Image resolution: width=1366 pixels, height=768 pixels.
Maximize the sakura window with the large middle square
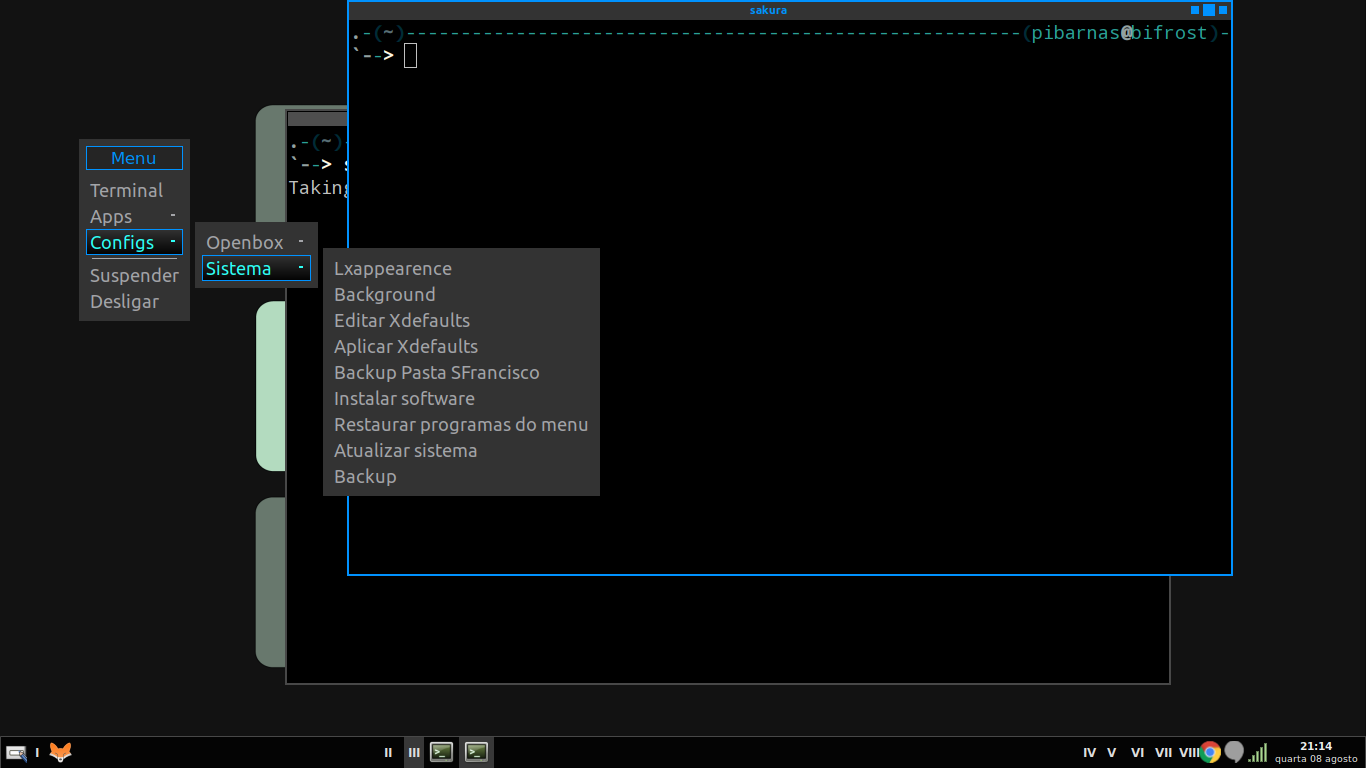pyautogui.click(x=1209, y=10)
